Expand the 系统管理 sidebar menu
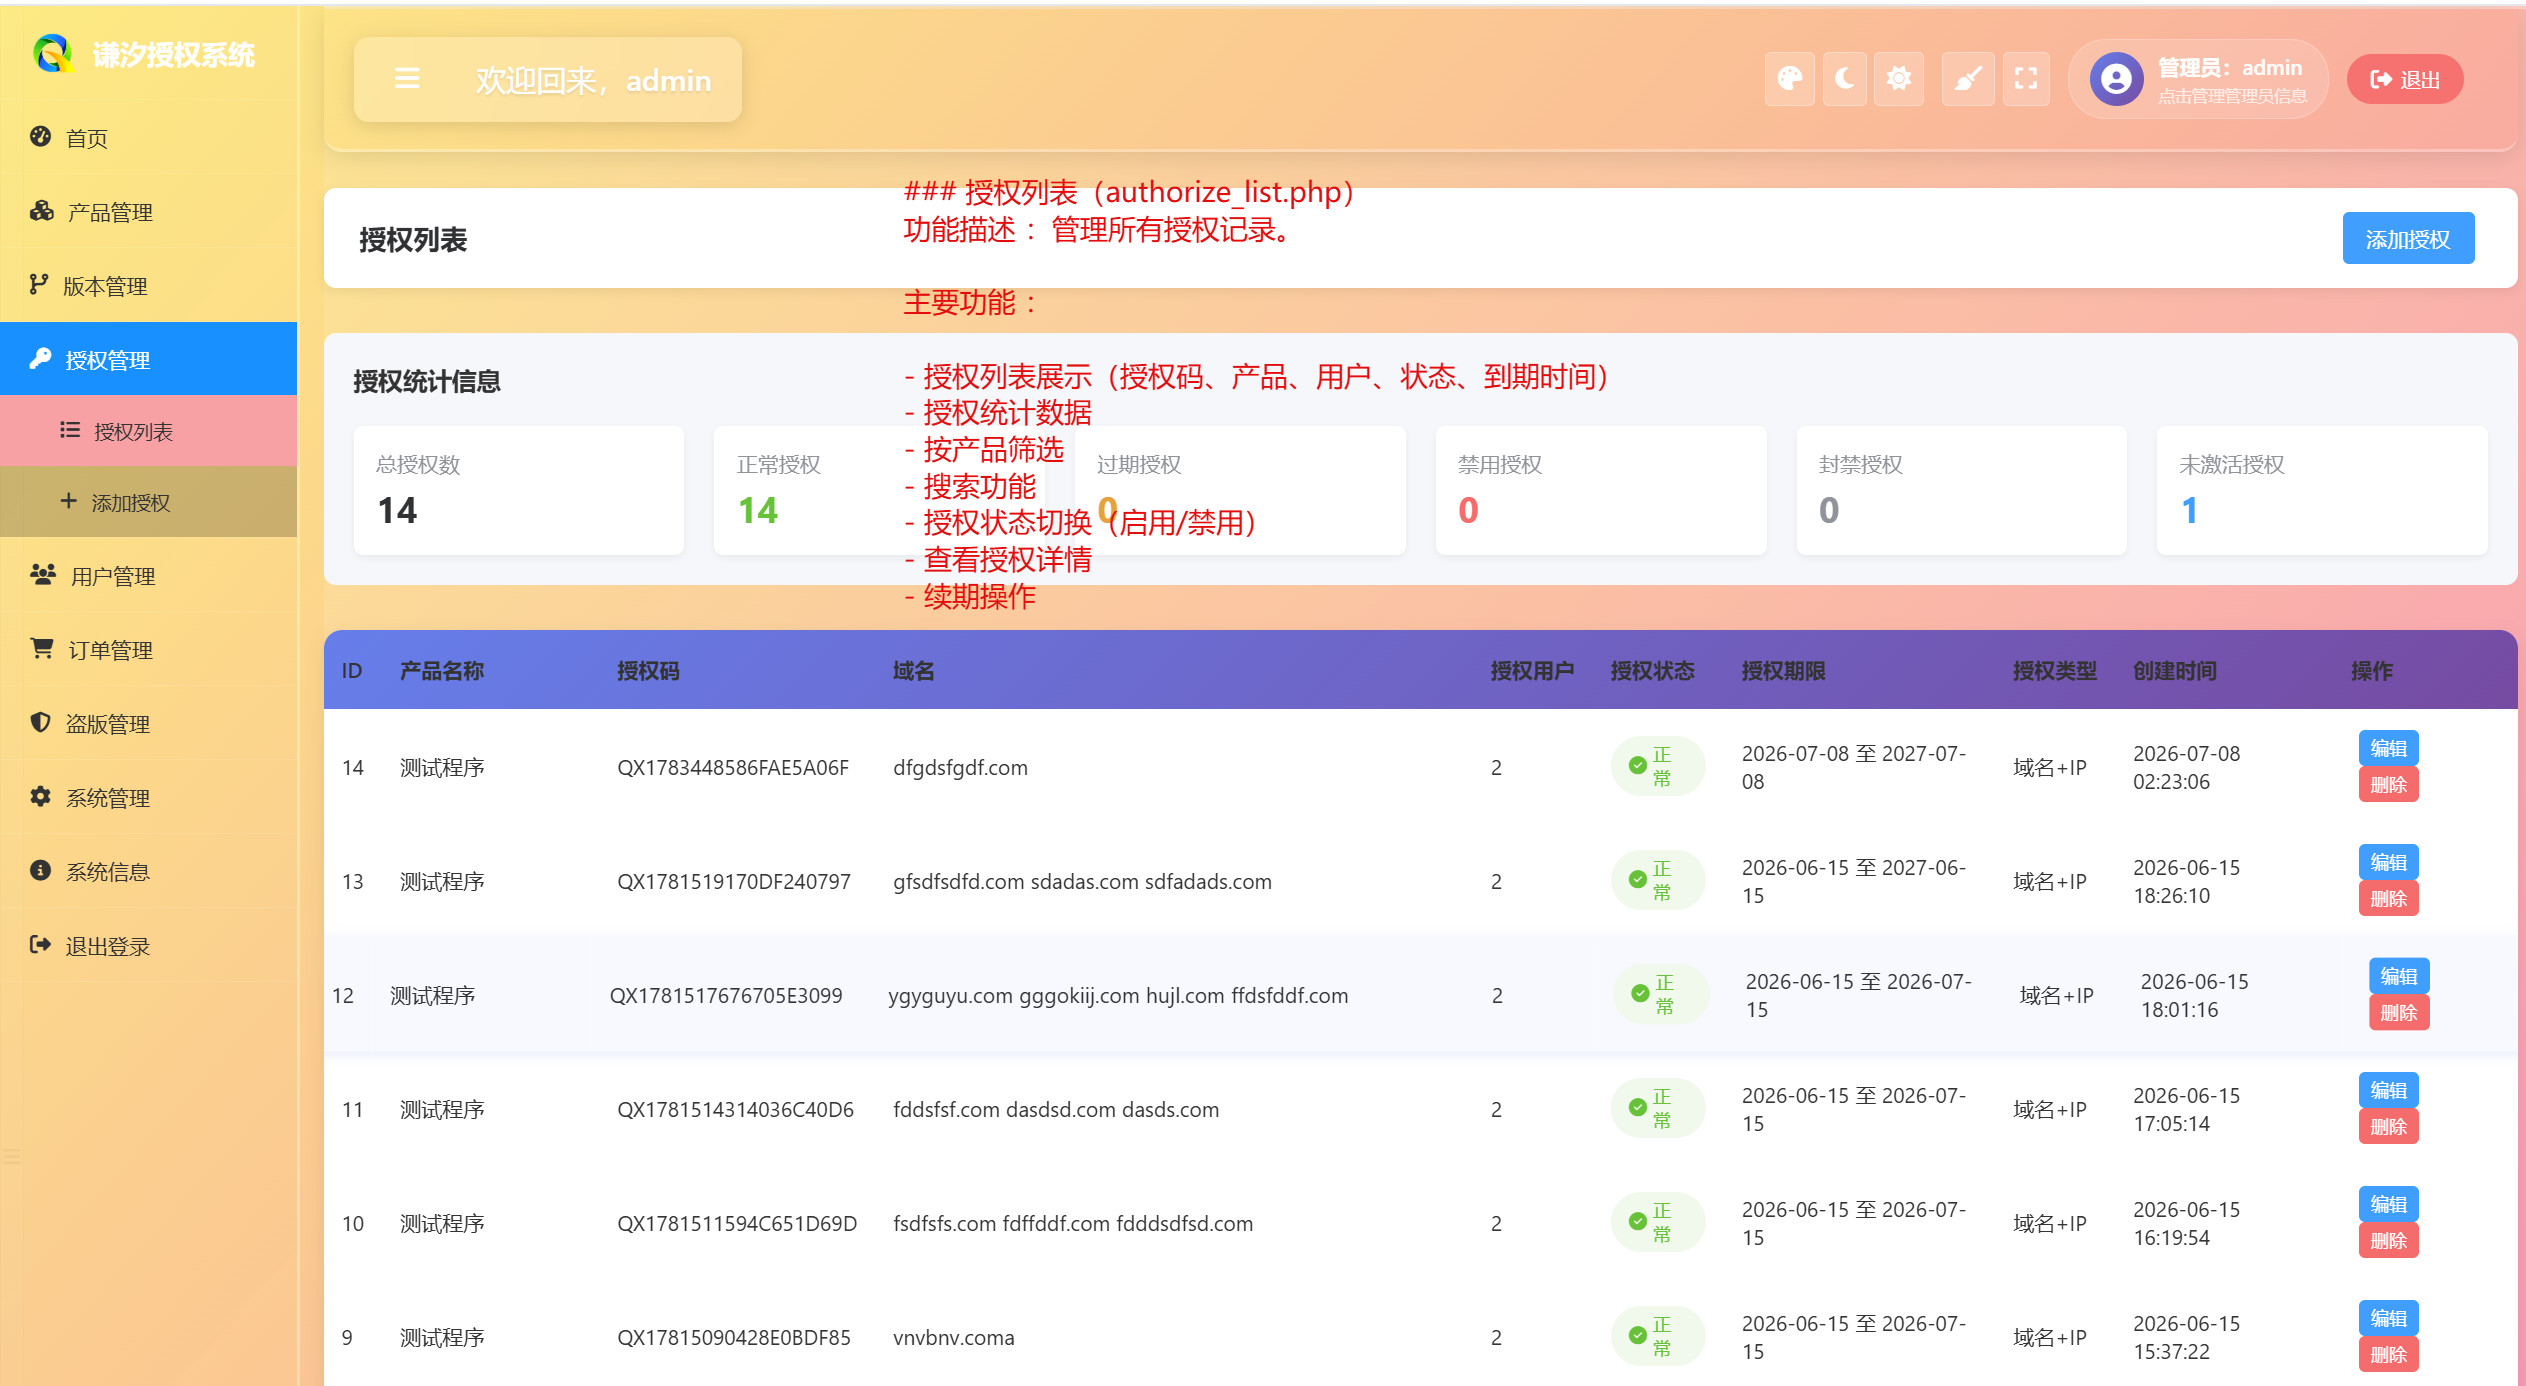Screen dimensions: 2526x1386 (148, 798)
